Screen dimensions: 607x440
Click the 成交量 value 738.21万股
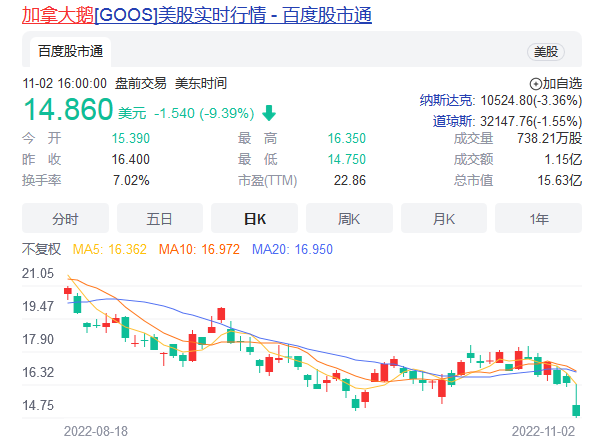coord(549,139)
